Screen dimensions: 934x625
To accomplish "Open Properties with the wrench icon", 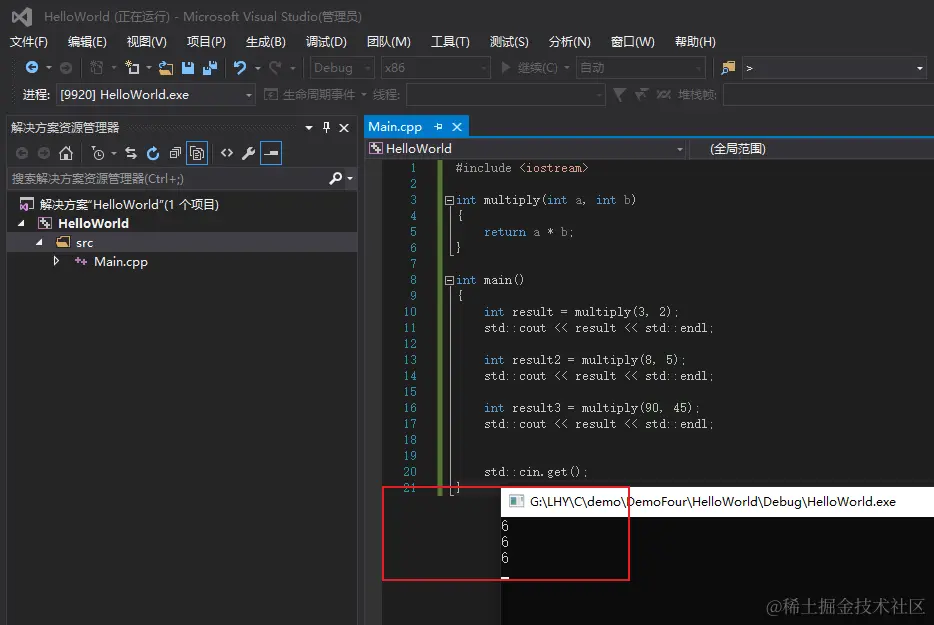I will [x=248, y=154].
